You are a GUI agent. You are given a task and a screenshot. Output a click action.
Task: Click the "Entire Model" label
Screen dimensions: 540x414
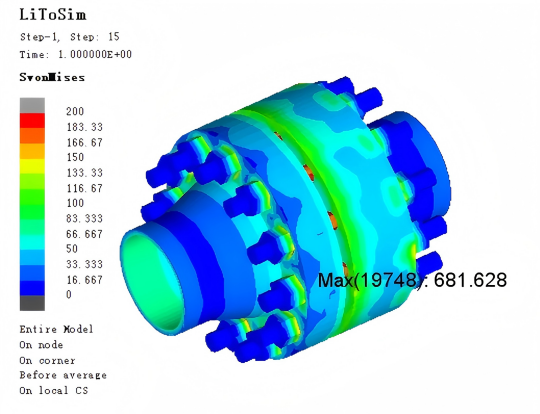coord(56,329)
